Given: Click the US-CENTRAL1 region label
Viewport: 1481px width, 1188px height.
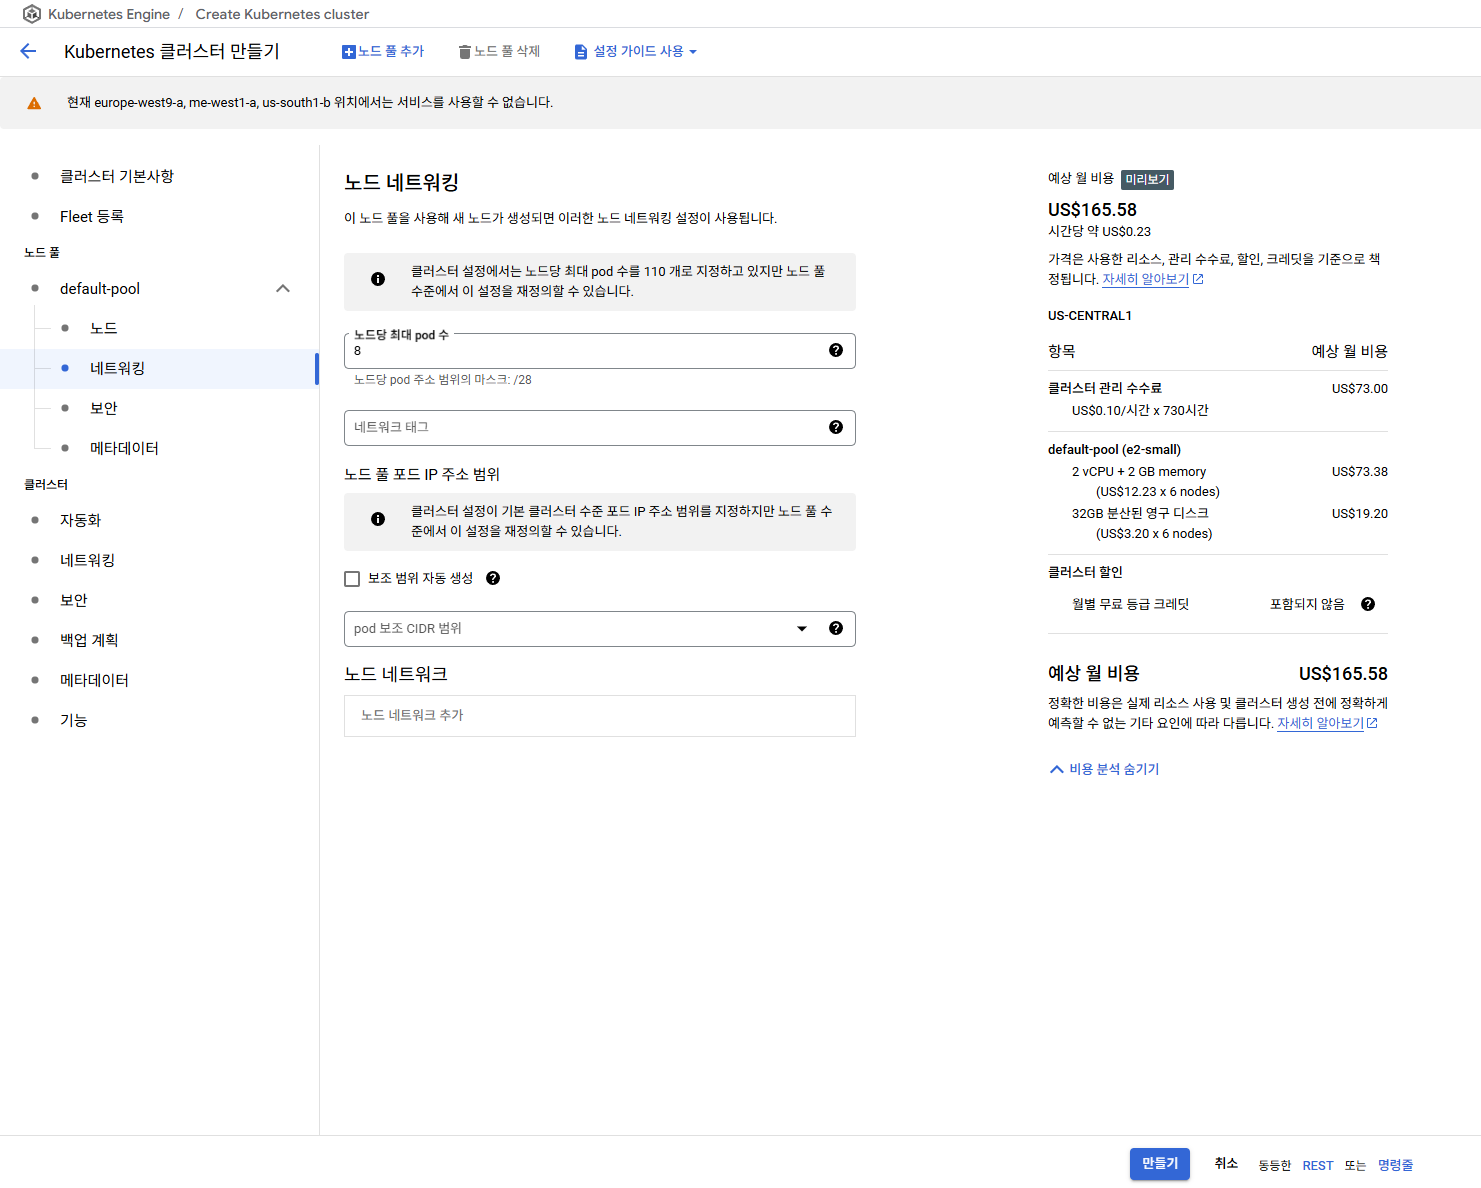Looking at the screenshot, I should (x=1090, y=316).
